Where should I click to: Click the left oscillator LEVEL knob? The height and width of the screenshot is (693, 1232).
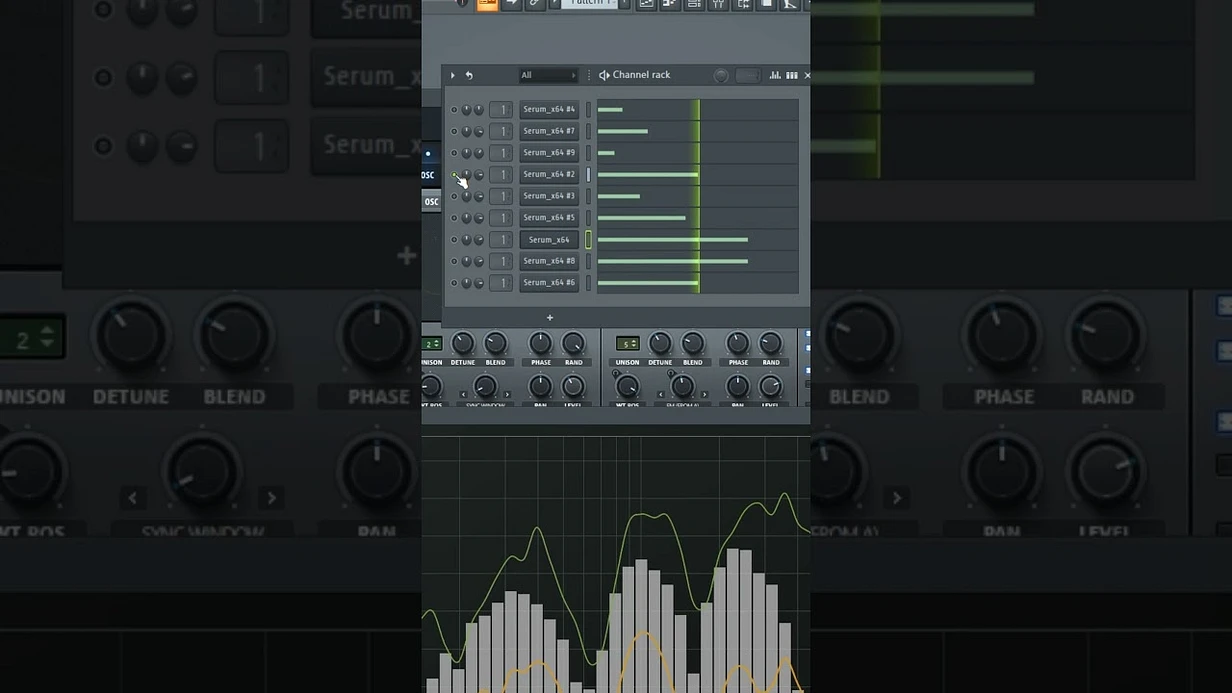(573, 387)
